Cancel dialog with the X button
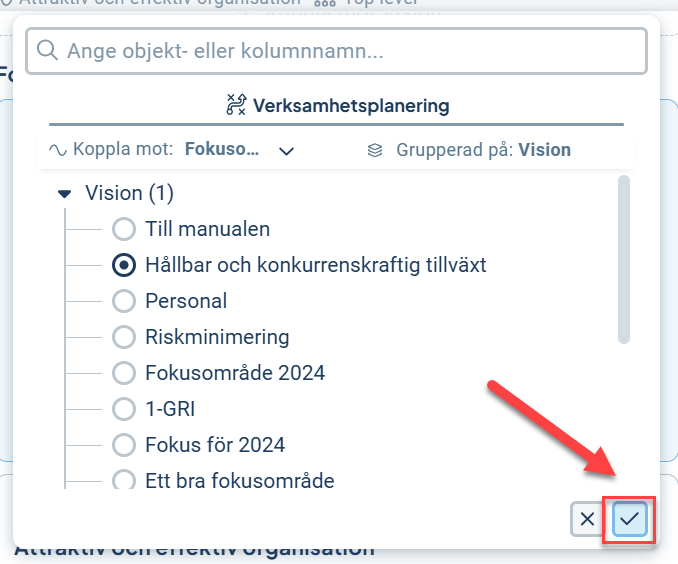Viewport: 678px width, 564px height. [x=588, y=519]
